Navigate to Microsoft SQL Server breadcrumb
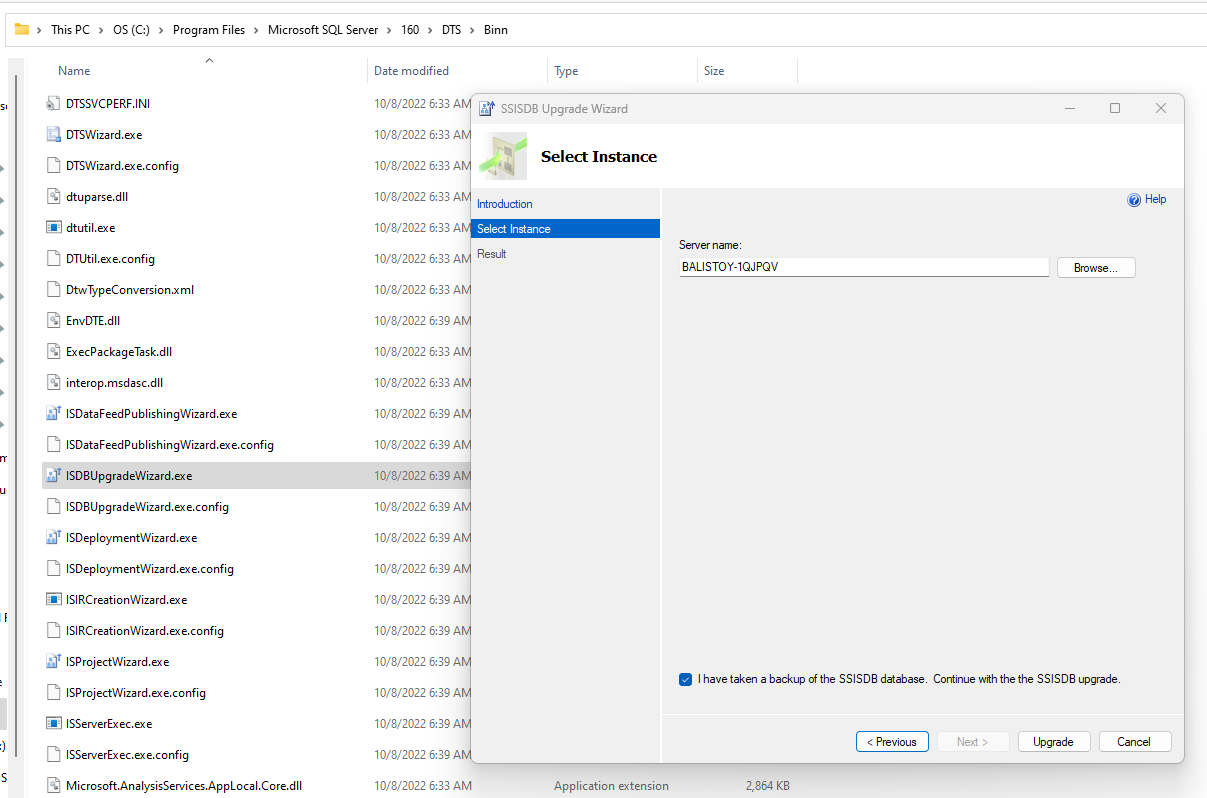Image resolution: width=1207 pixels, height=798 pixels. 323,30
